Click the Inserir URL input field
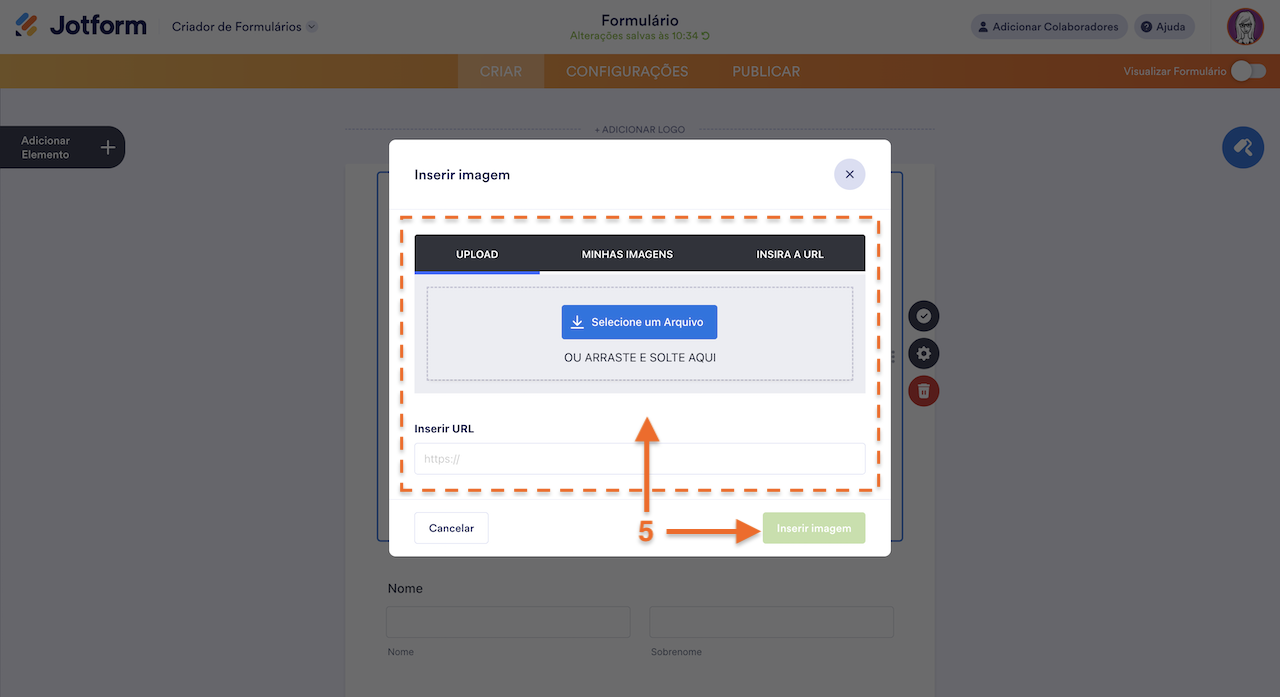Viewport: 1280px width, 697px height. pos(639,459)
